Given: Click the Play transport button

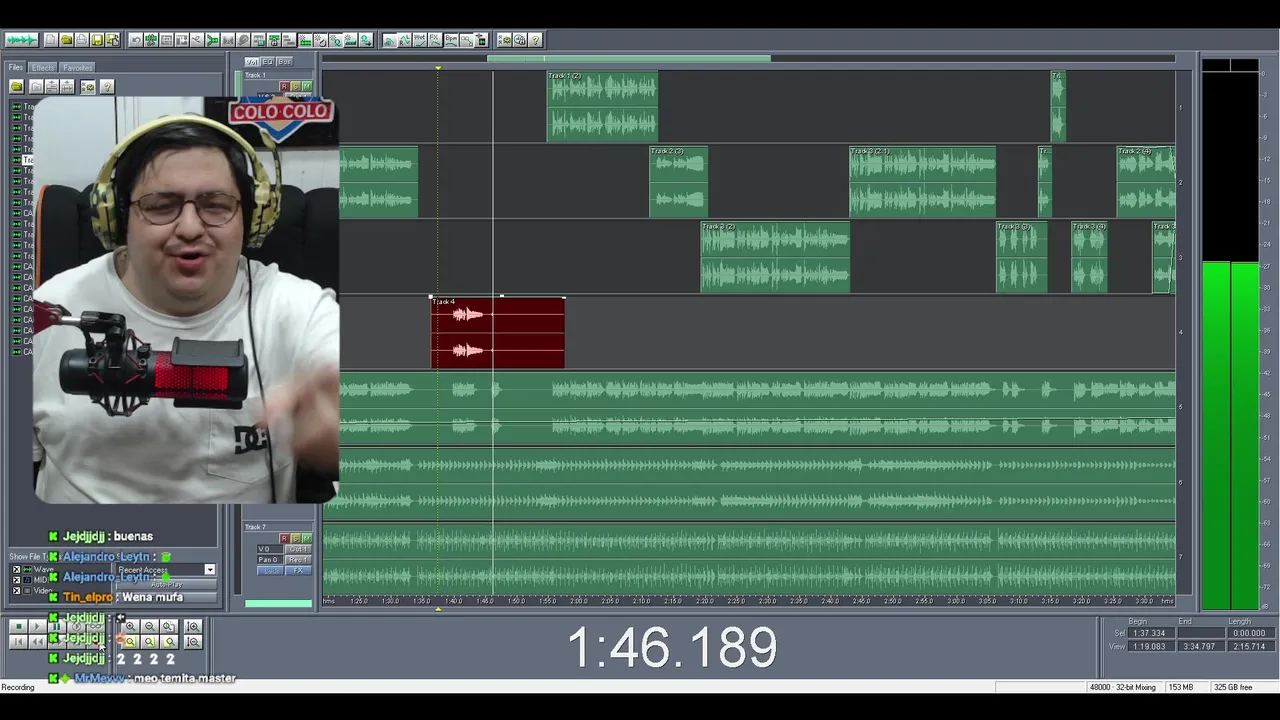Looking at the screenshot, I should [37, 626].
